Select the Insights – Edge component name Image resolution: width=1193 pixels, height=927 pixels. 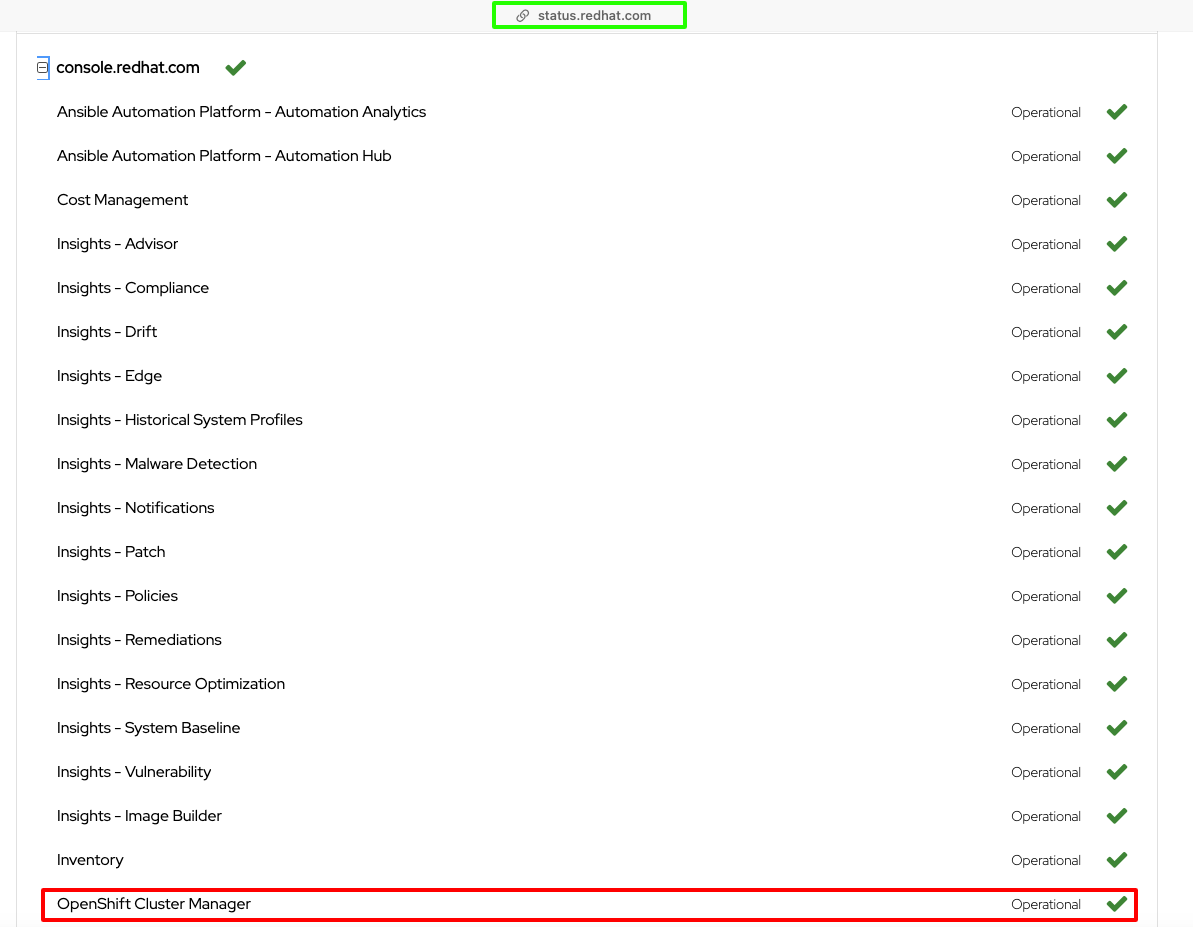pyautogui.click(x=110, y=376)
